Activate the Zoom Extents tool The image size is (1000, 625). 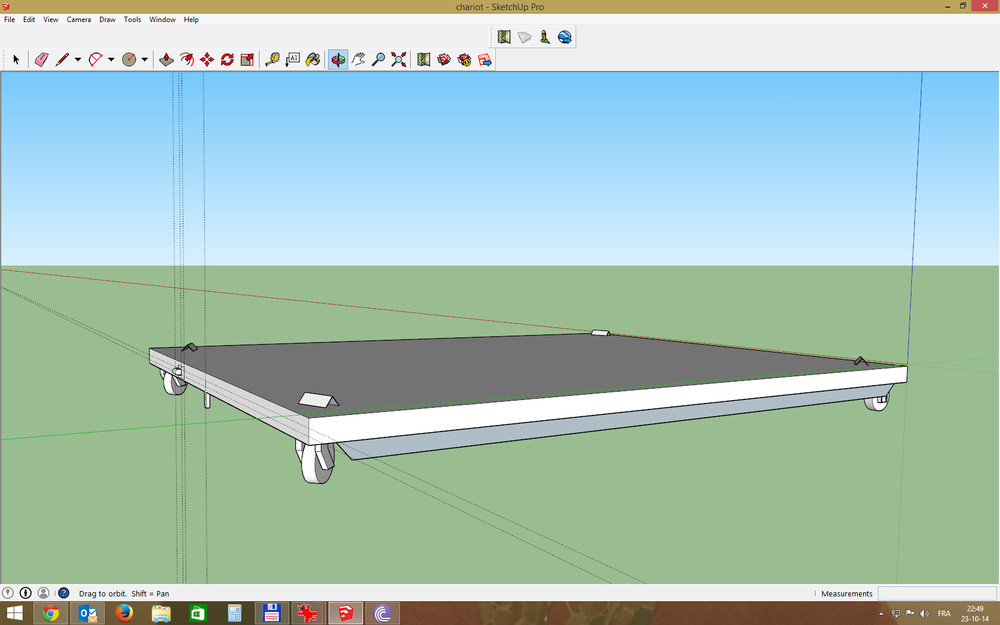pos(399,60)
